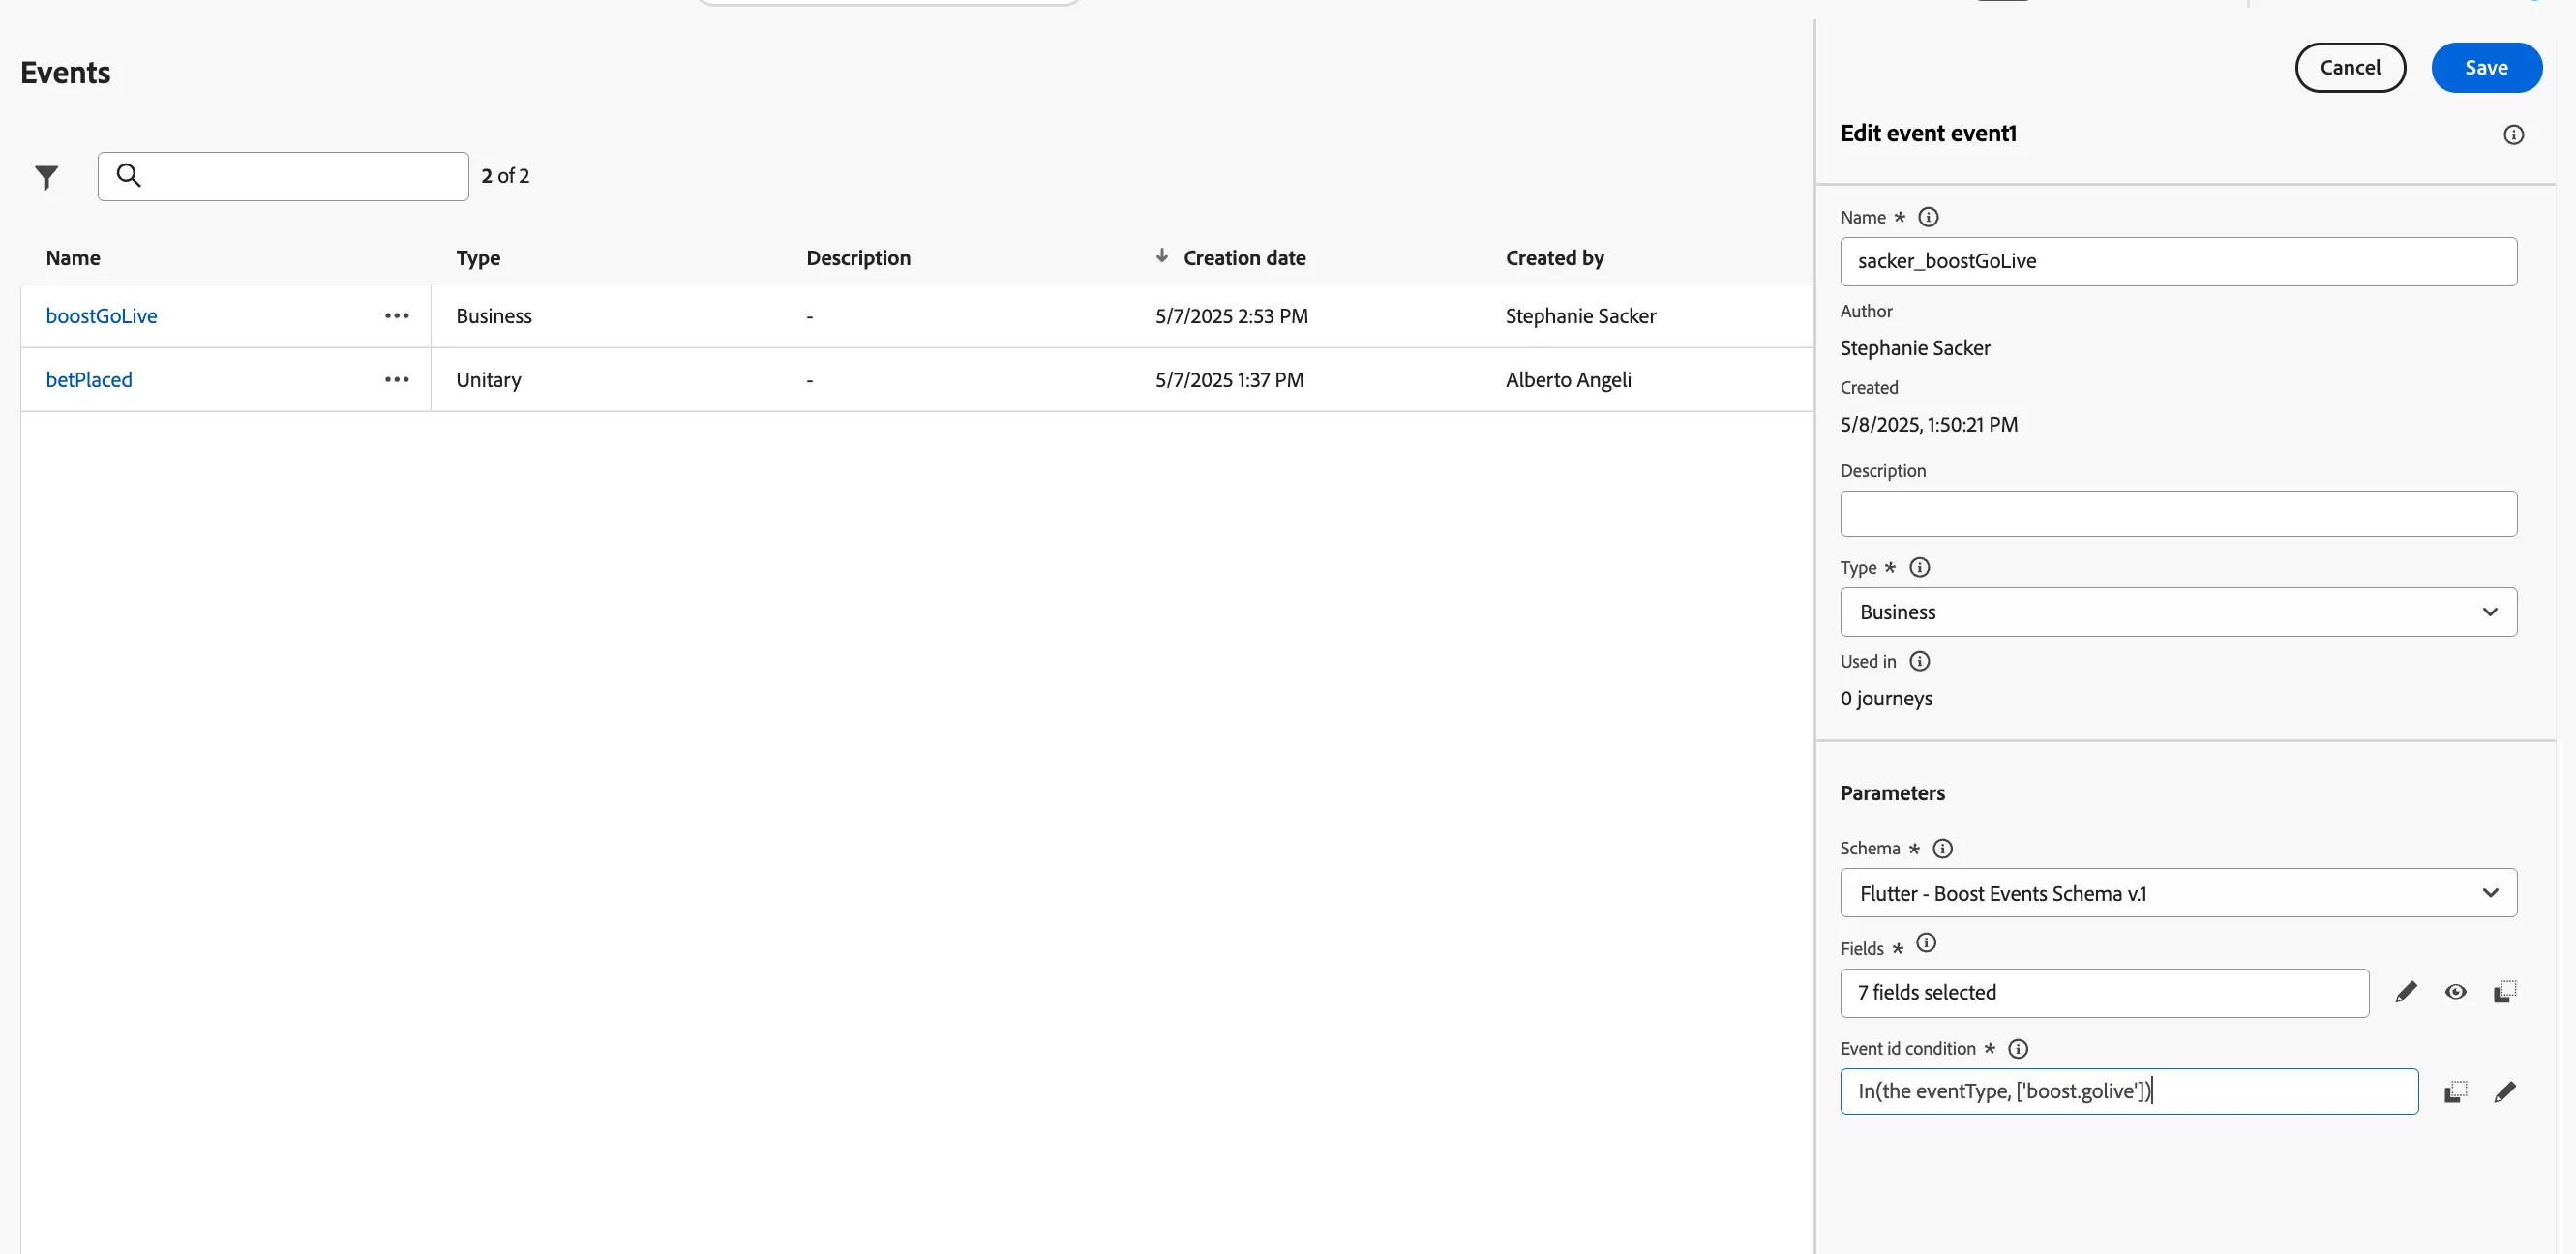The width and height of the screenshot is (2576, 1254).
Task: Click the events search input field
Action: [283, 176]
